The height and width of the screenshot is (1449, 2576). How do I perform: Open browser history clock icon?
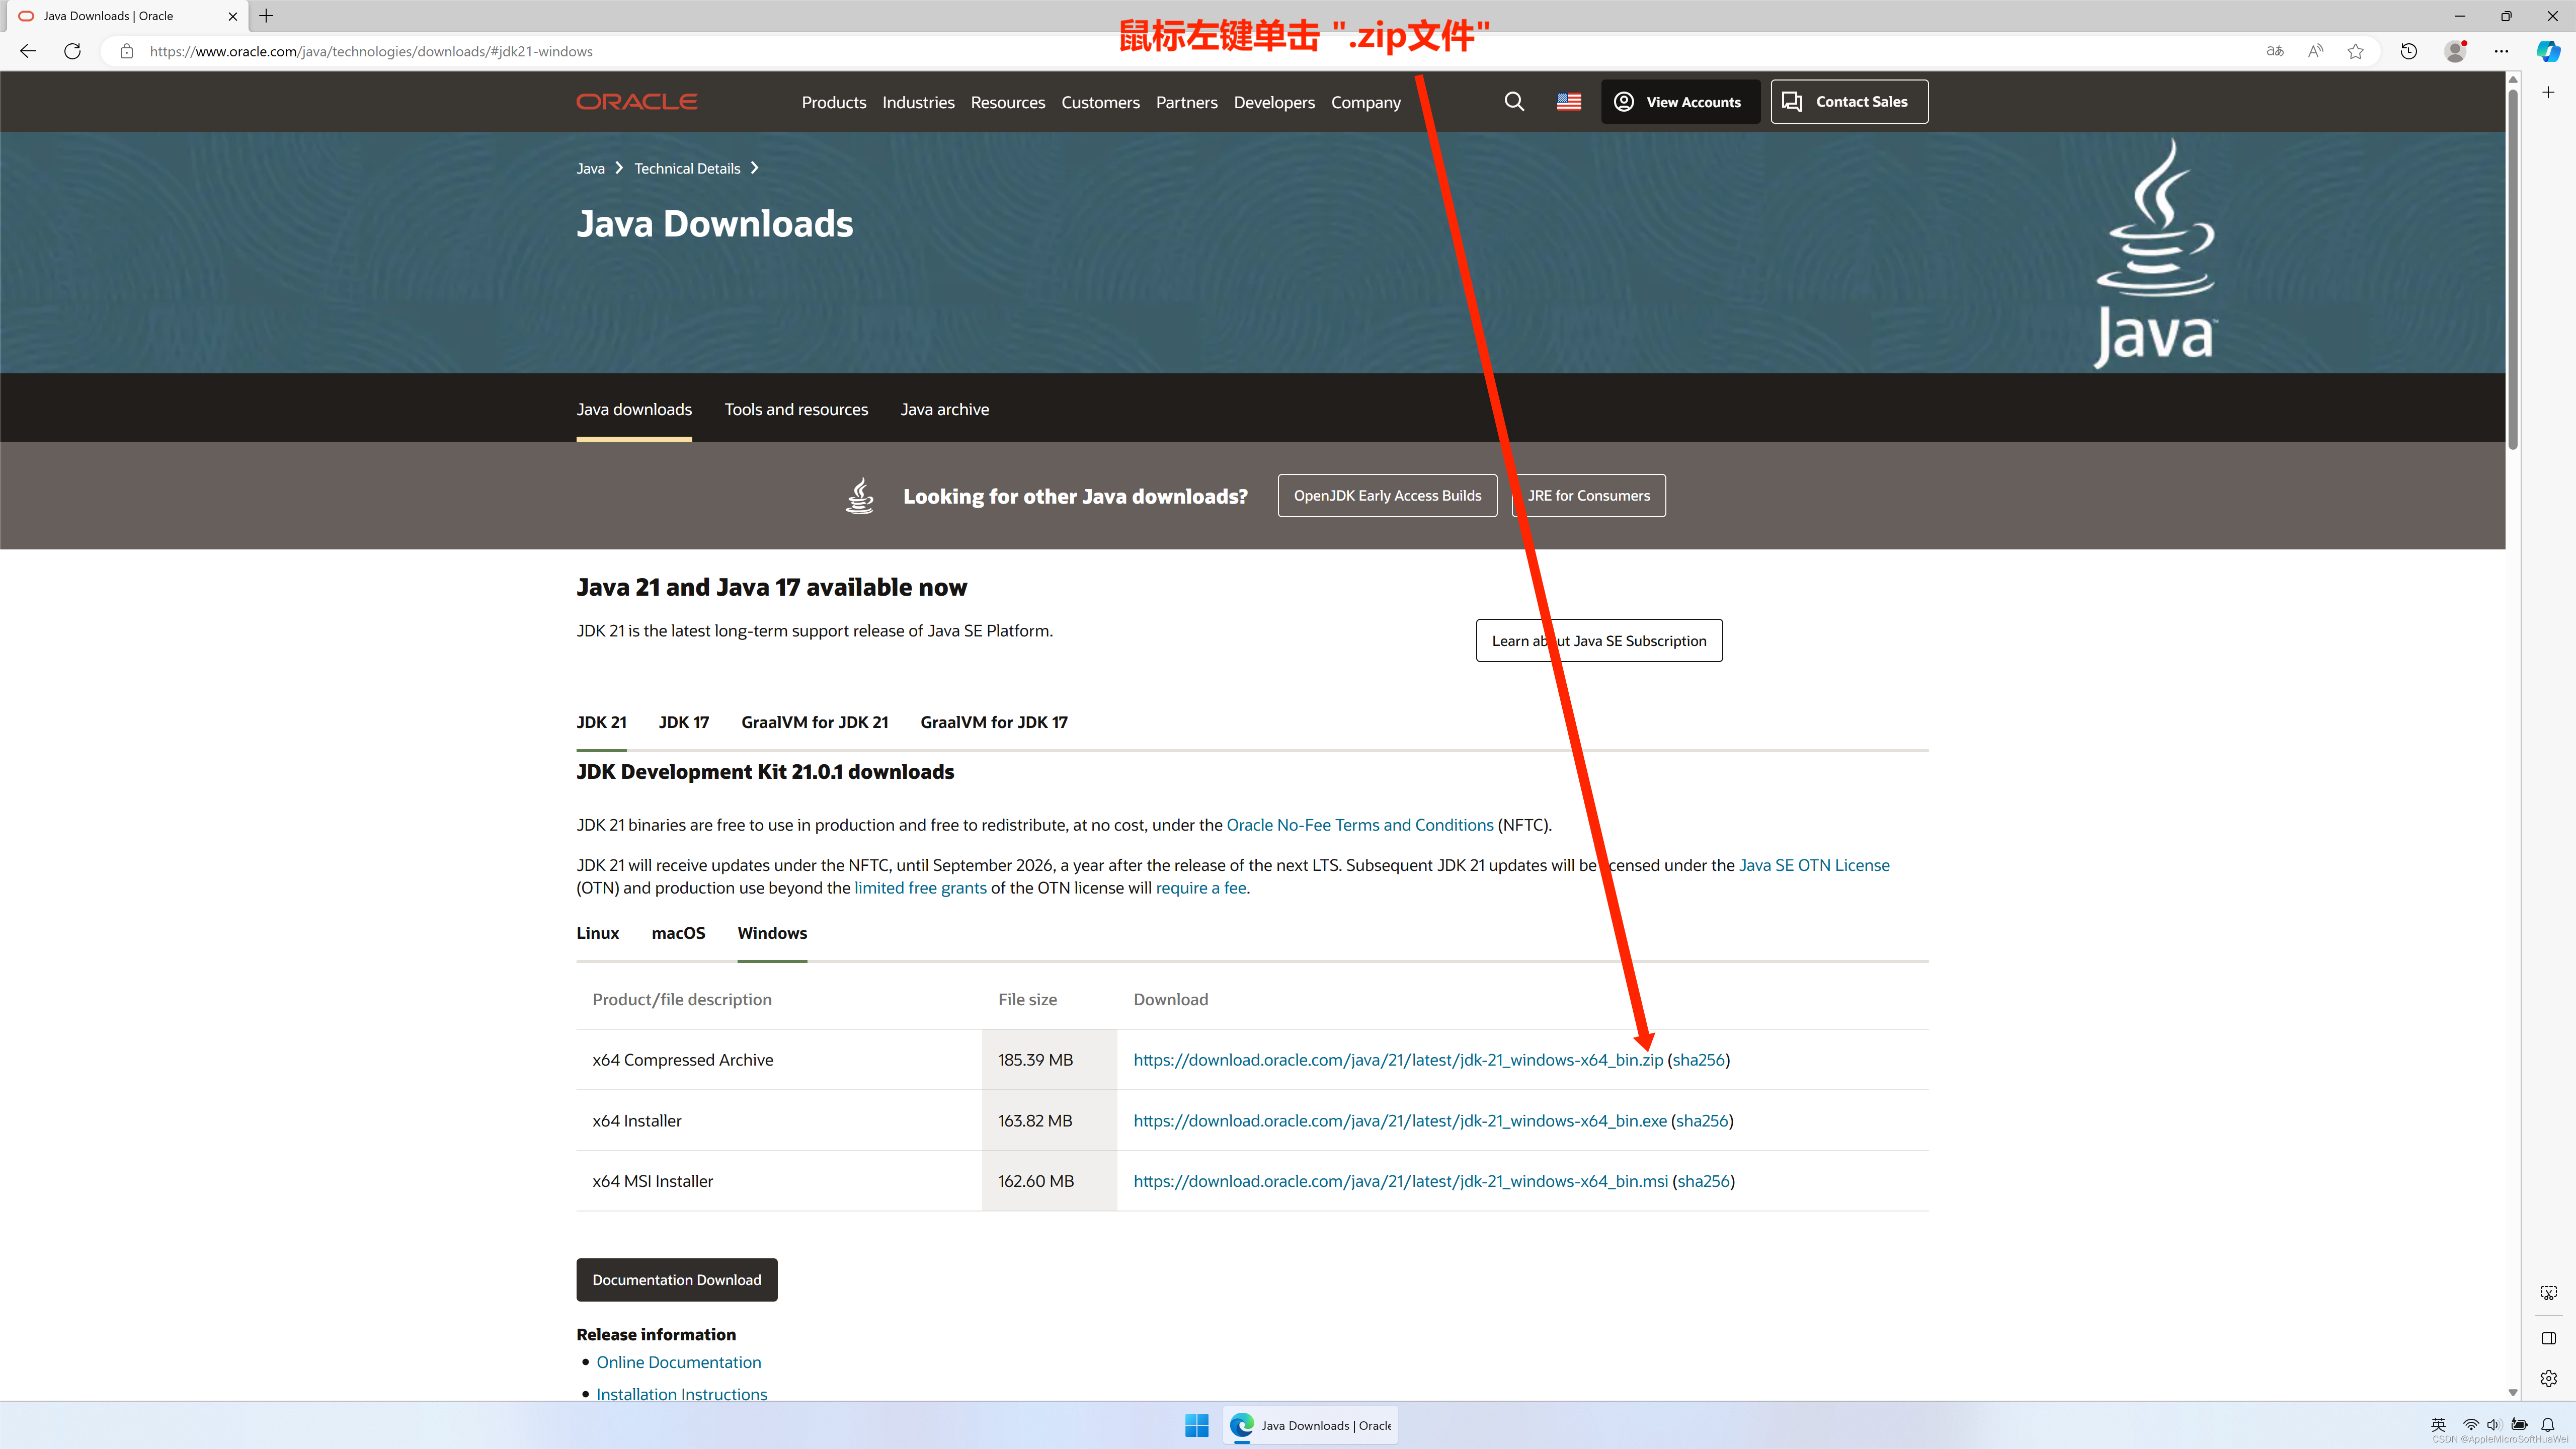point(2409,51)
